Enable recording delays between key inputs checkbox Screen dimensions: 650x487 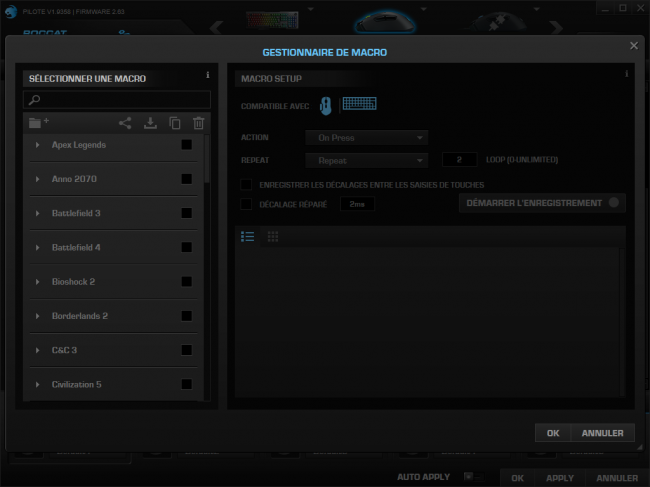pyautogui.click(x=246, y=184)
